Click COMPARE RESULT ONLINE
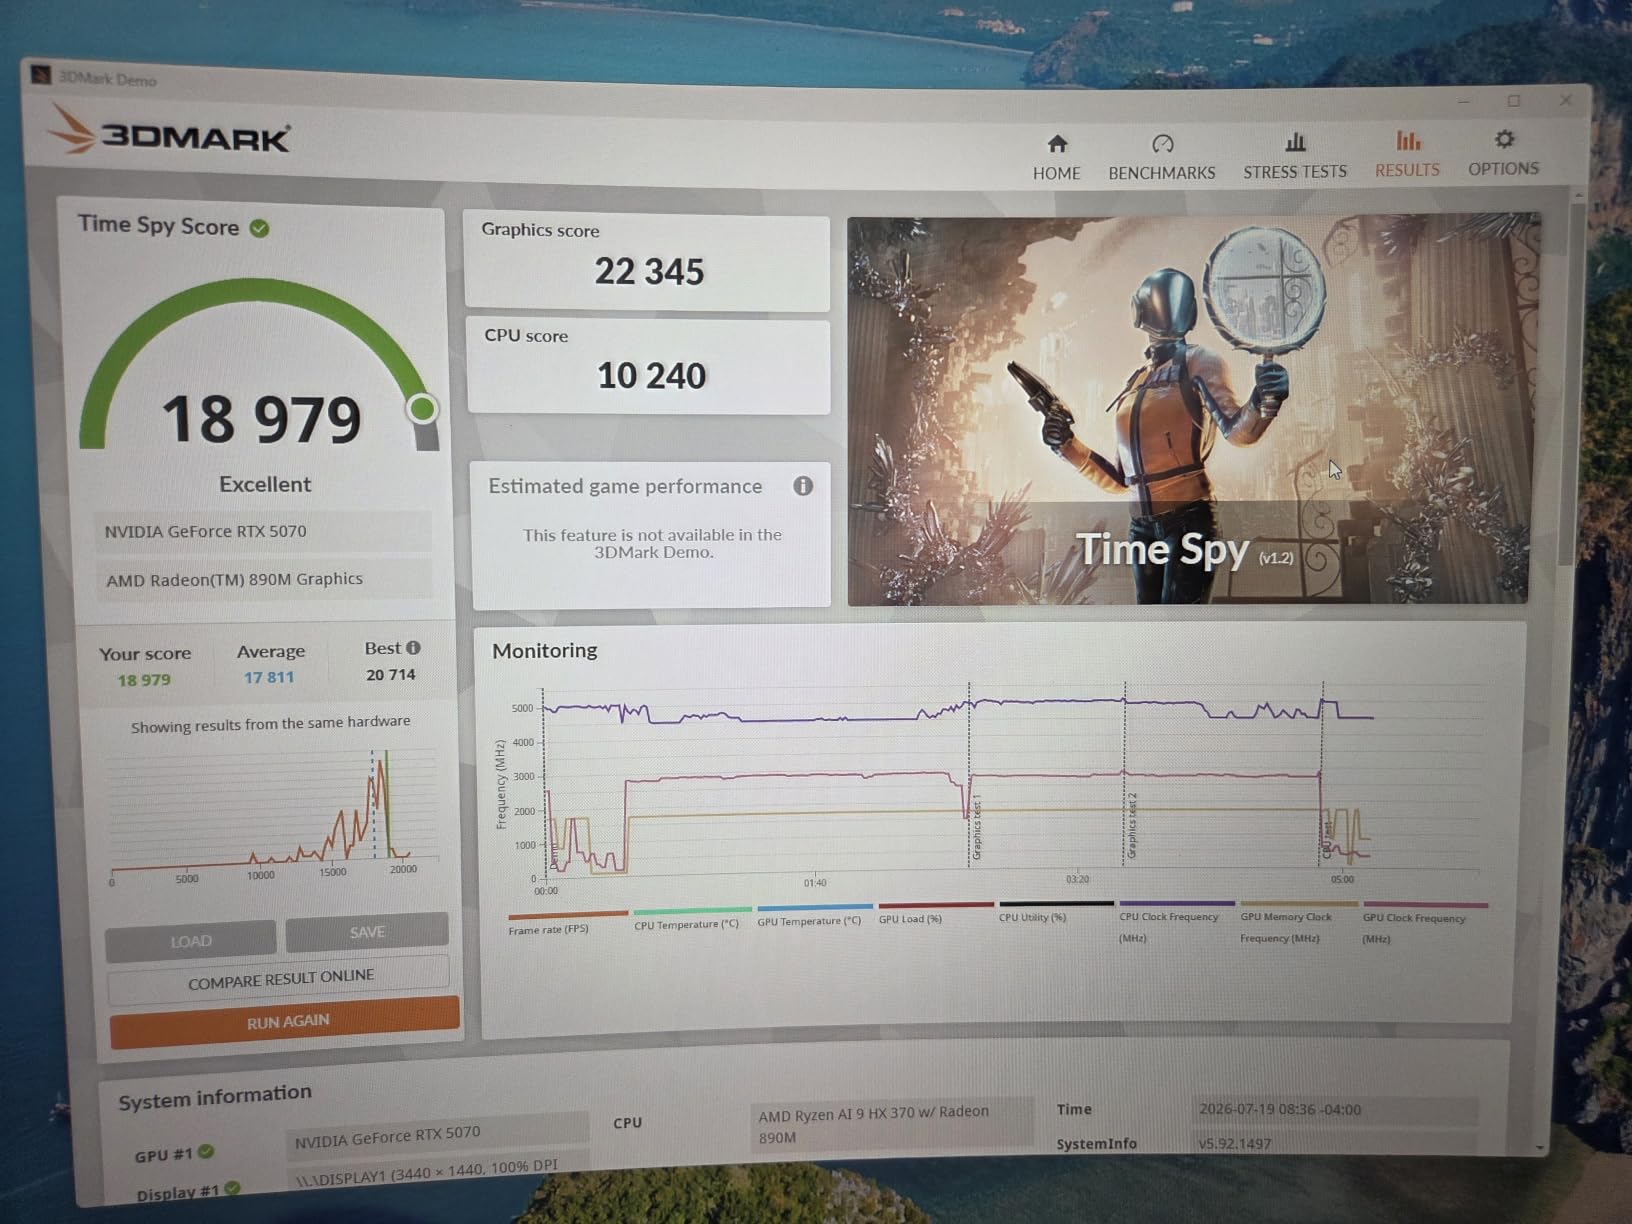Viewport: 1632px width, 1224px height. click(279, 979)
